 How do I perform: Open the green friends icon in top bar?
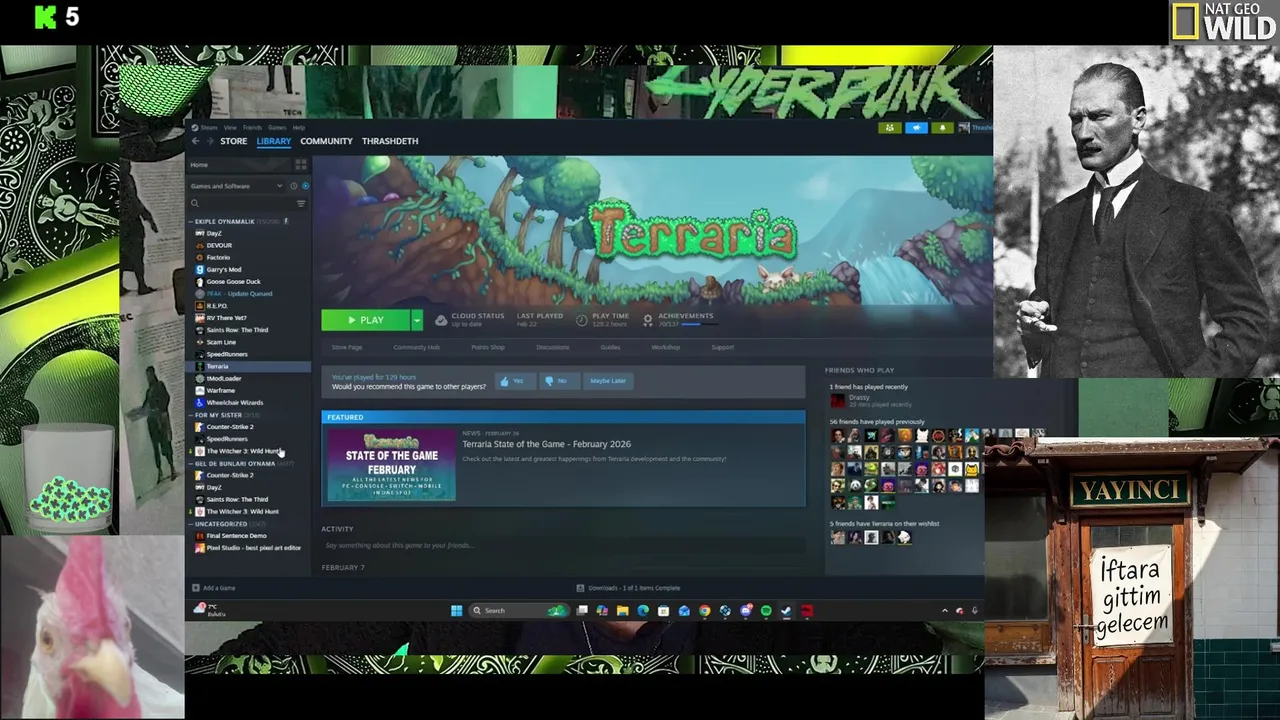click(x=890, y=128)
